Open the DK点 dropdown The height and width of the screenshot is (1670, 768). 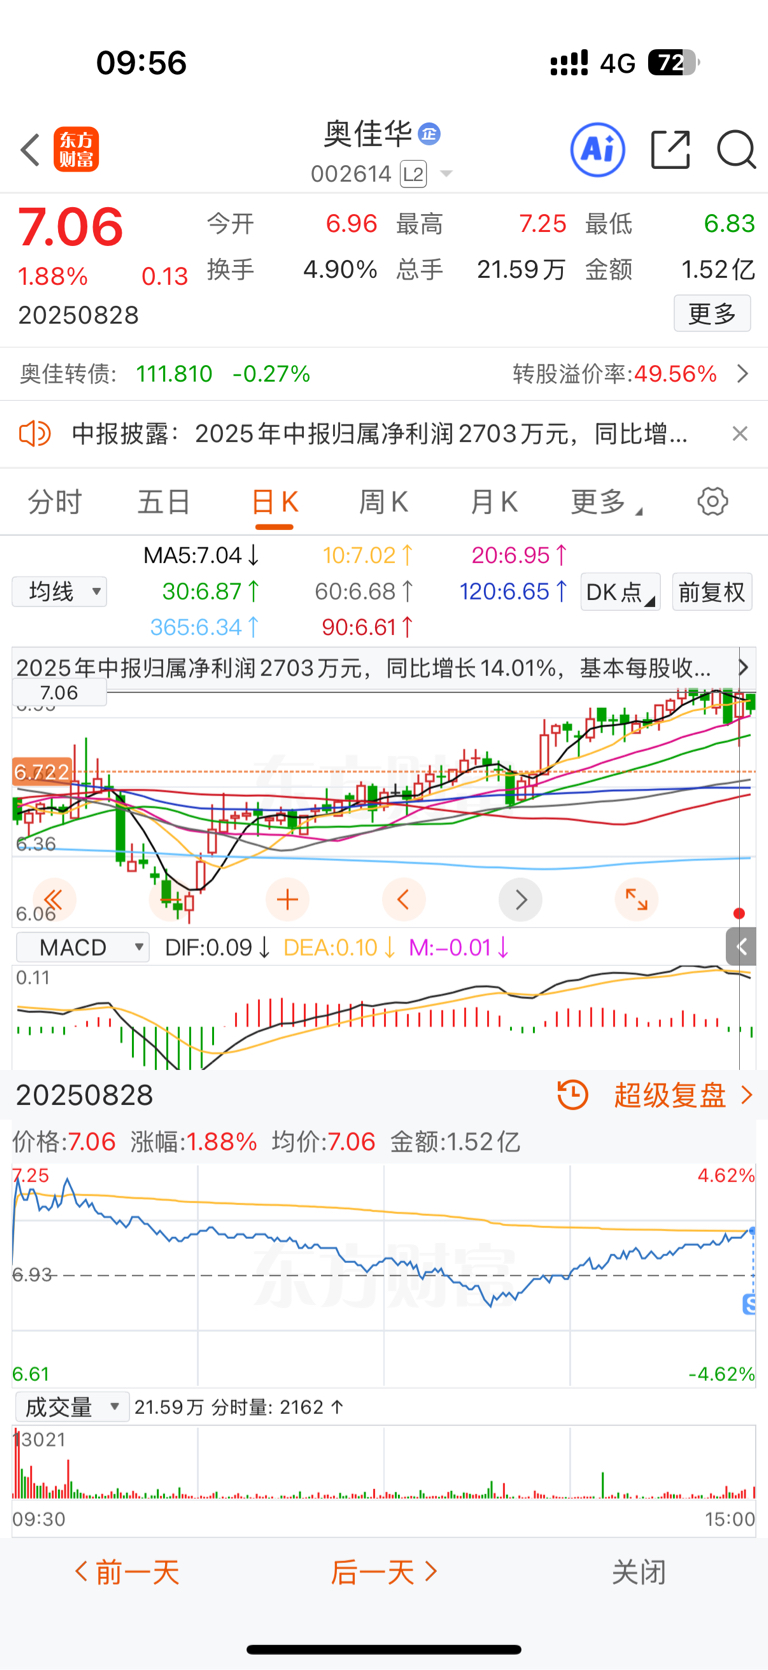pyautogui.click(x=620, y=592)
